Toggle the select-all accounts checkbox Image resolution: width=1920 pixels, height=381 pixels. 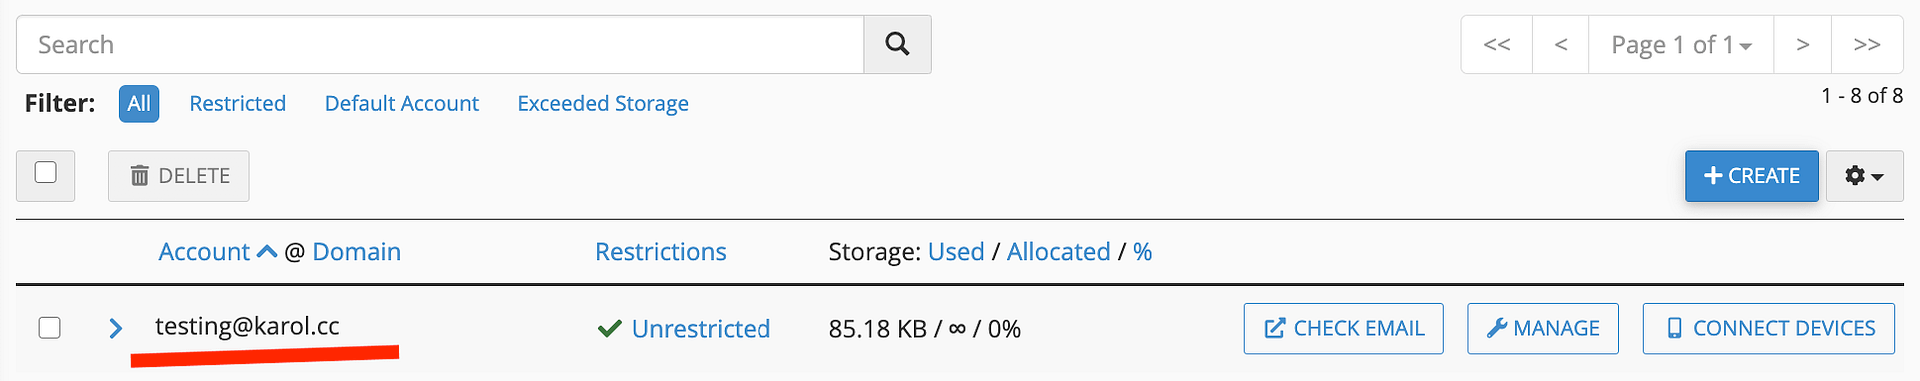[x=45, y=172]
